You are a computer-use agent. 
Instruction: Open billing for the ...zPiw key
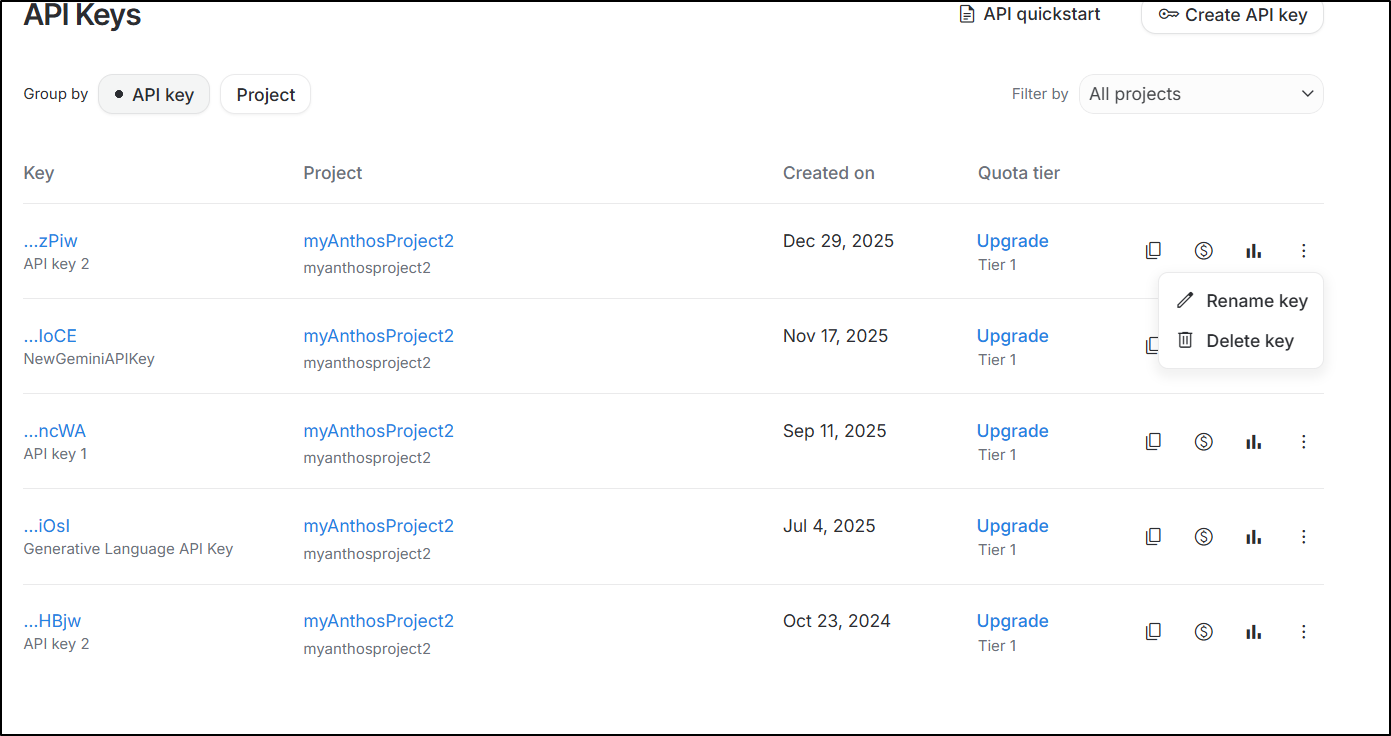click(1204, 251)
